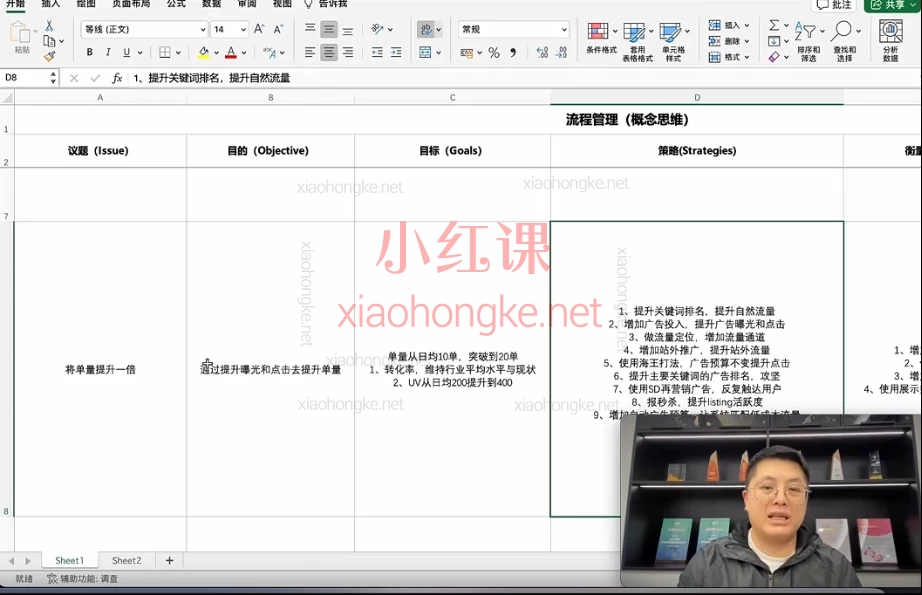Click the Borders icon
The width and height of the screenshot is (922, 595).
[x=165, y=52]
